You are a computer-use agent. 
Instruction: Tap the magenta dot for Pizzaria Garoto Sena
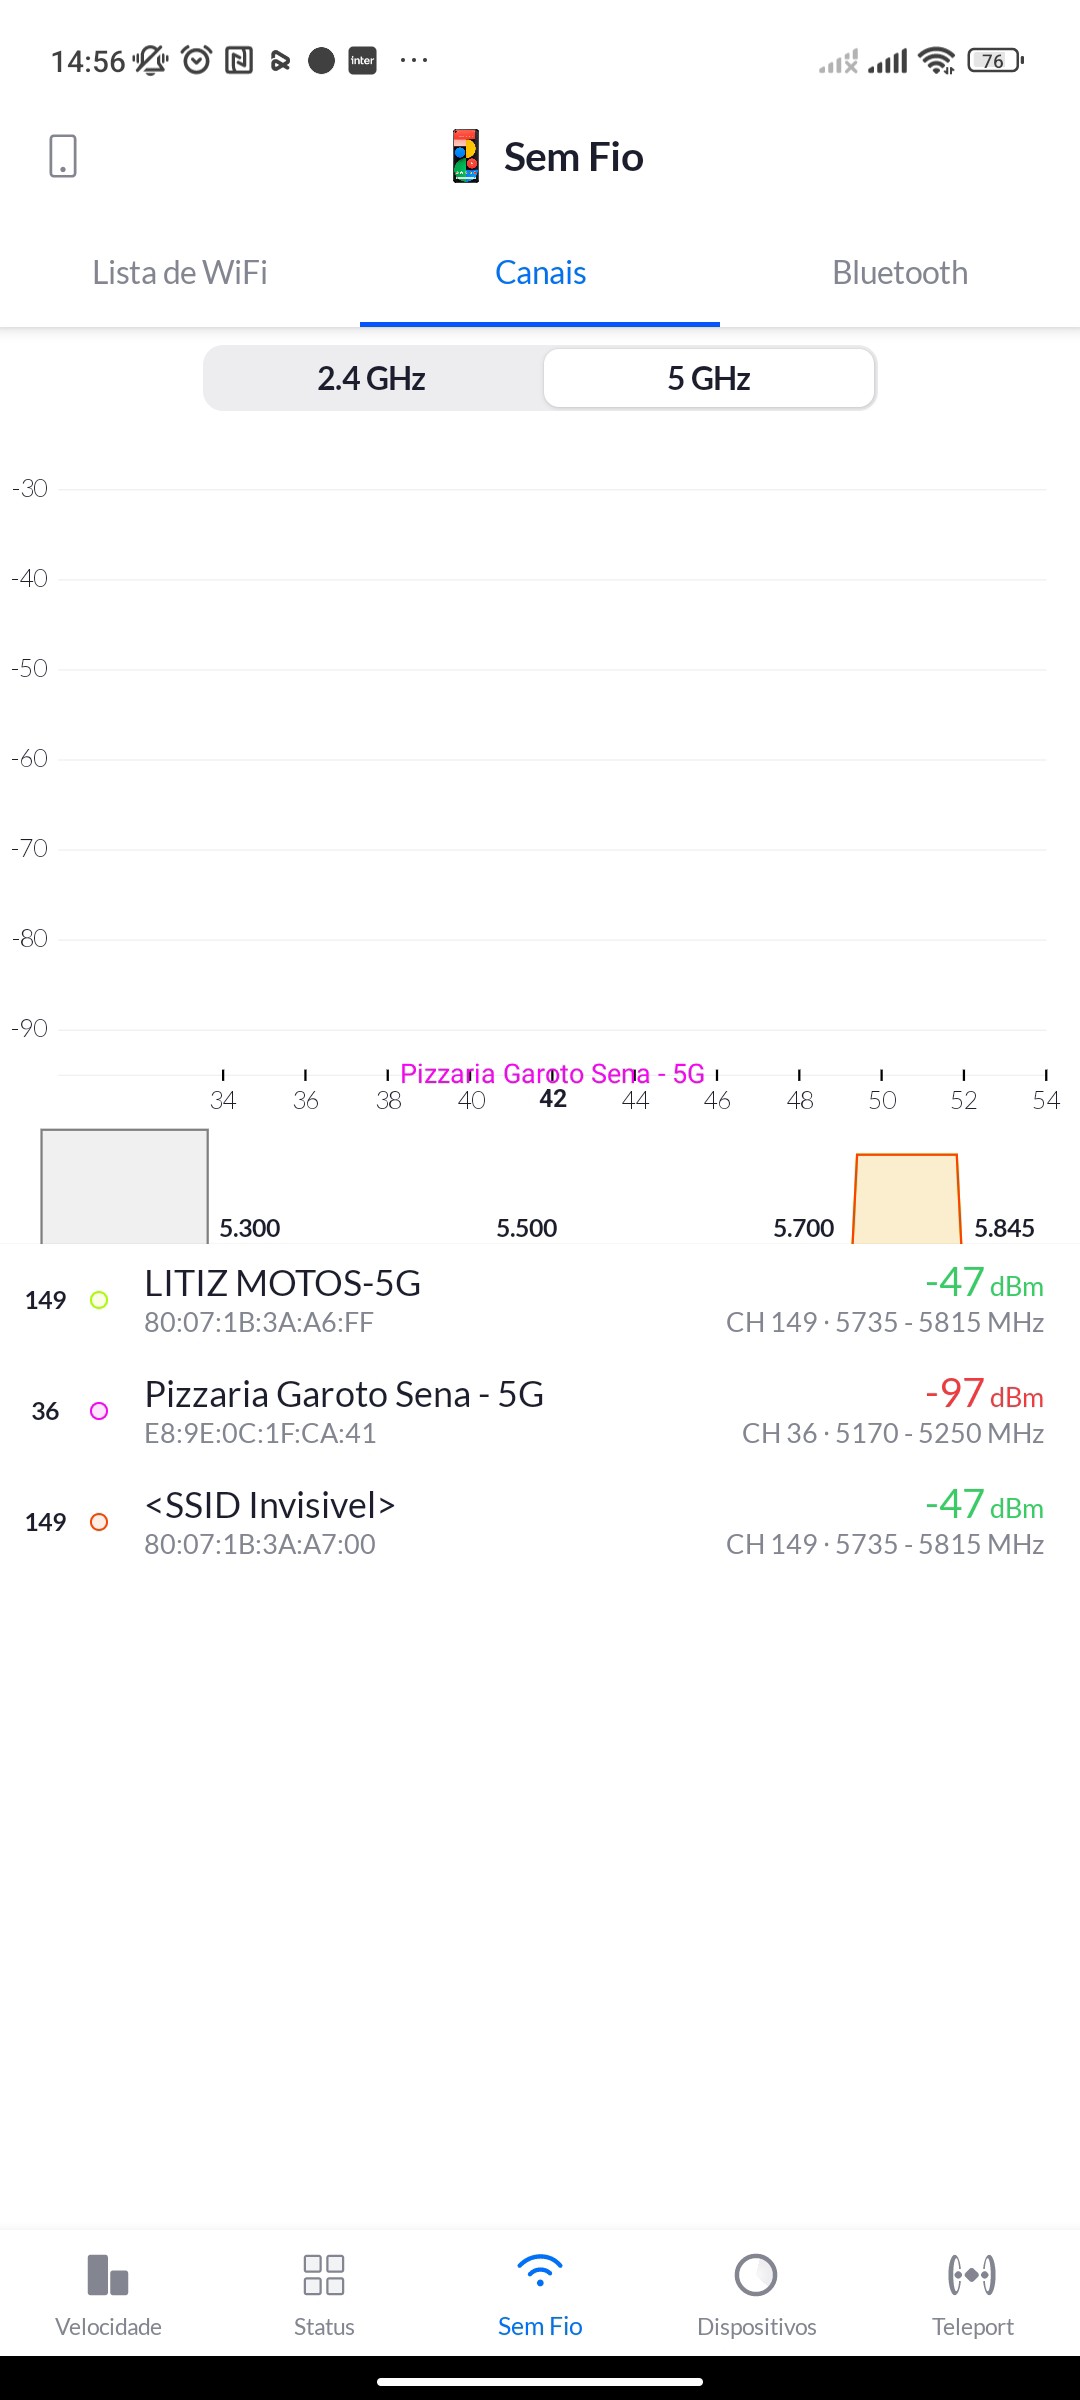pyautogui.click(x=99, y=1411)
